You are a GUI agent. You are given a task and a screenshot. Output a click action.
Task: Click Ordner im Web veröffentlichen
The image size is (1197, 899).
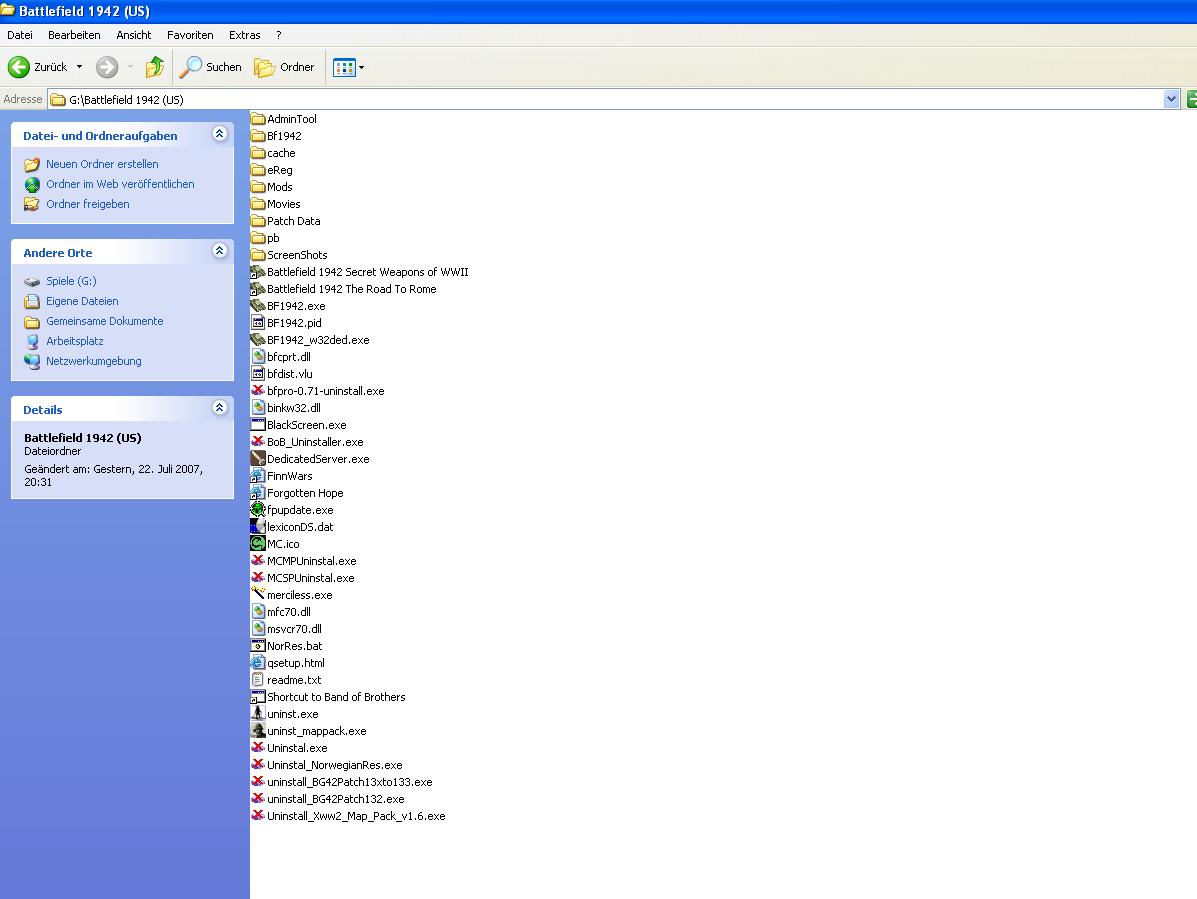(x=120, y=184)
